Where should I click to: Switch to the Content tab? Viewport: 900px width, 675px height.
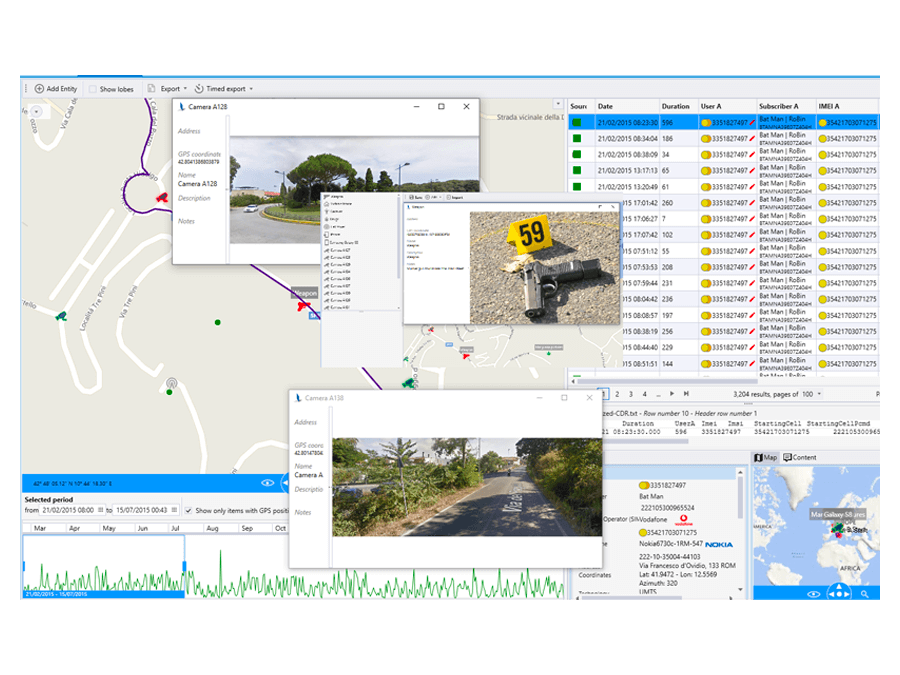(x=800, y=457)
